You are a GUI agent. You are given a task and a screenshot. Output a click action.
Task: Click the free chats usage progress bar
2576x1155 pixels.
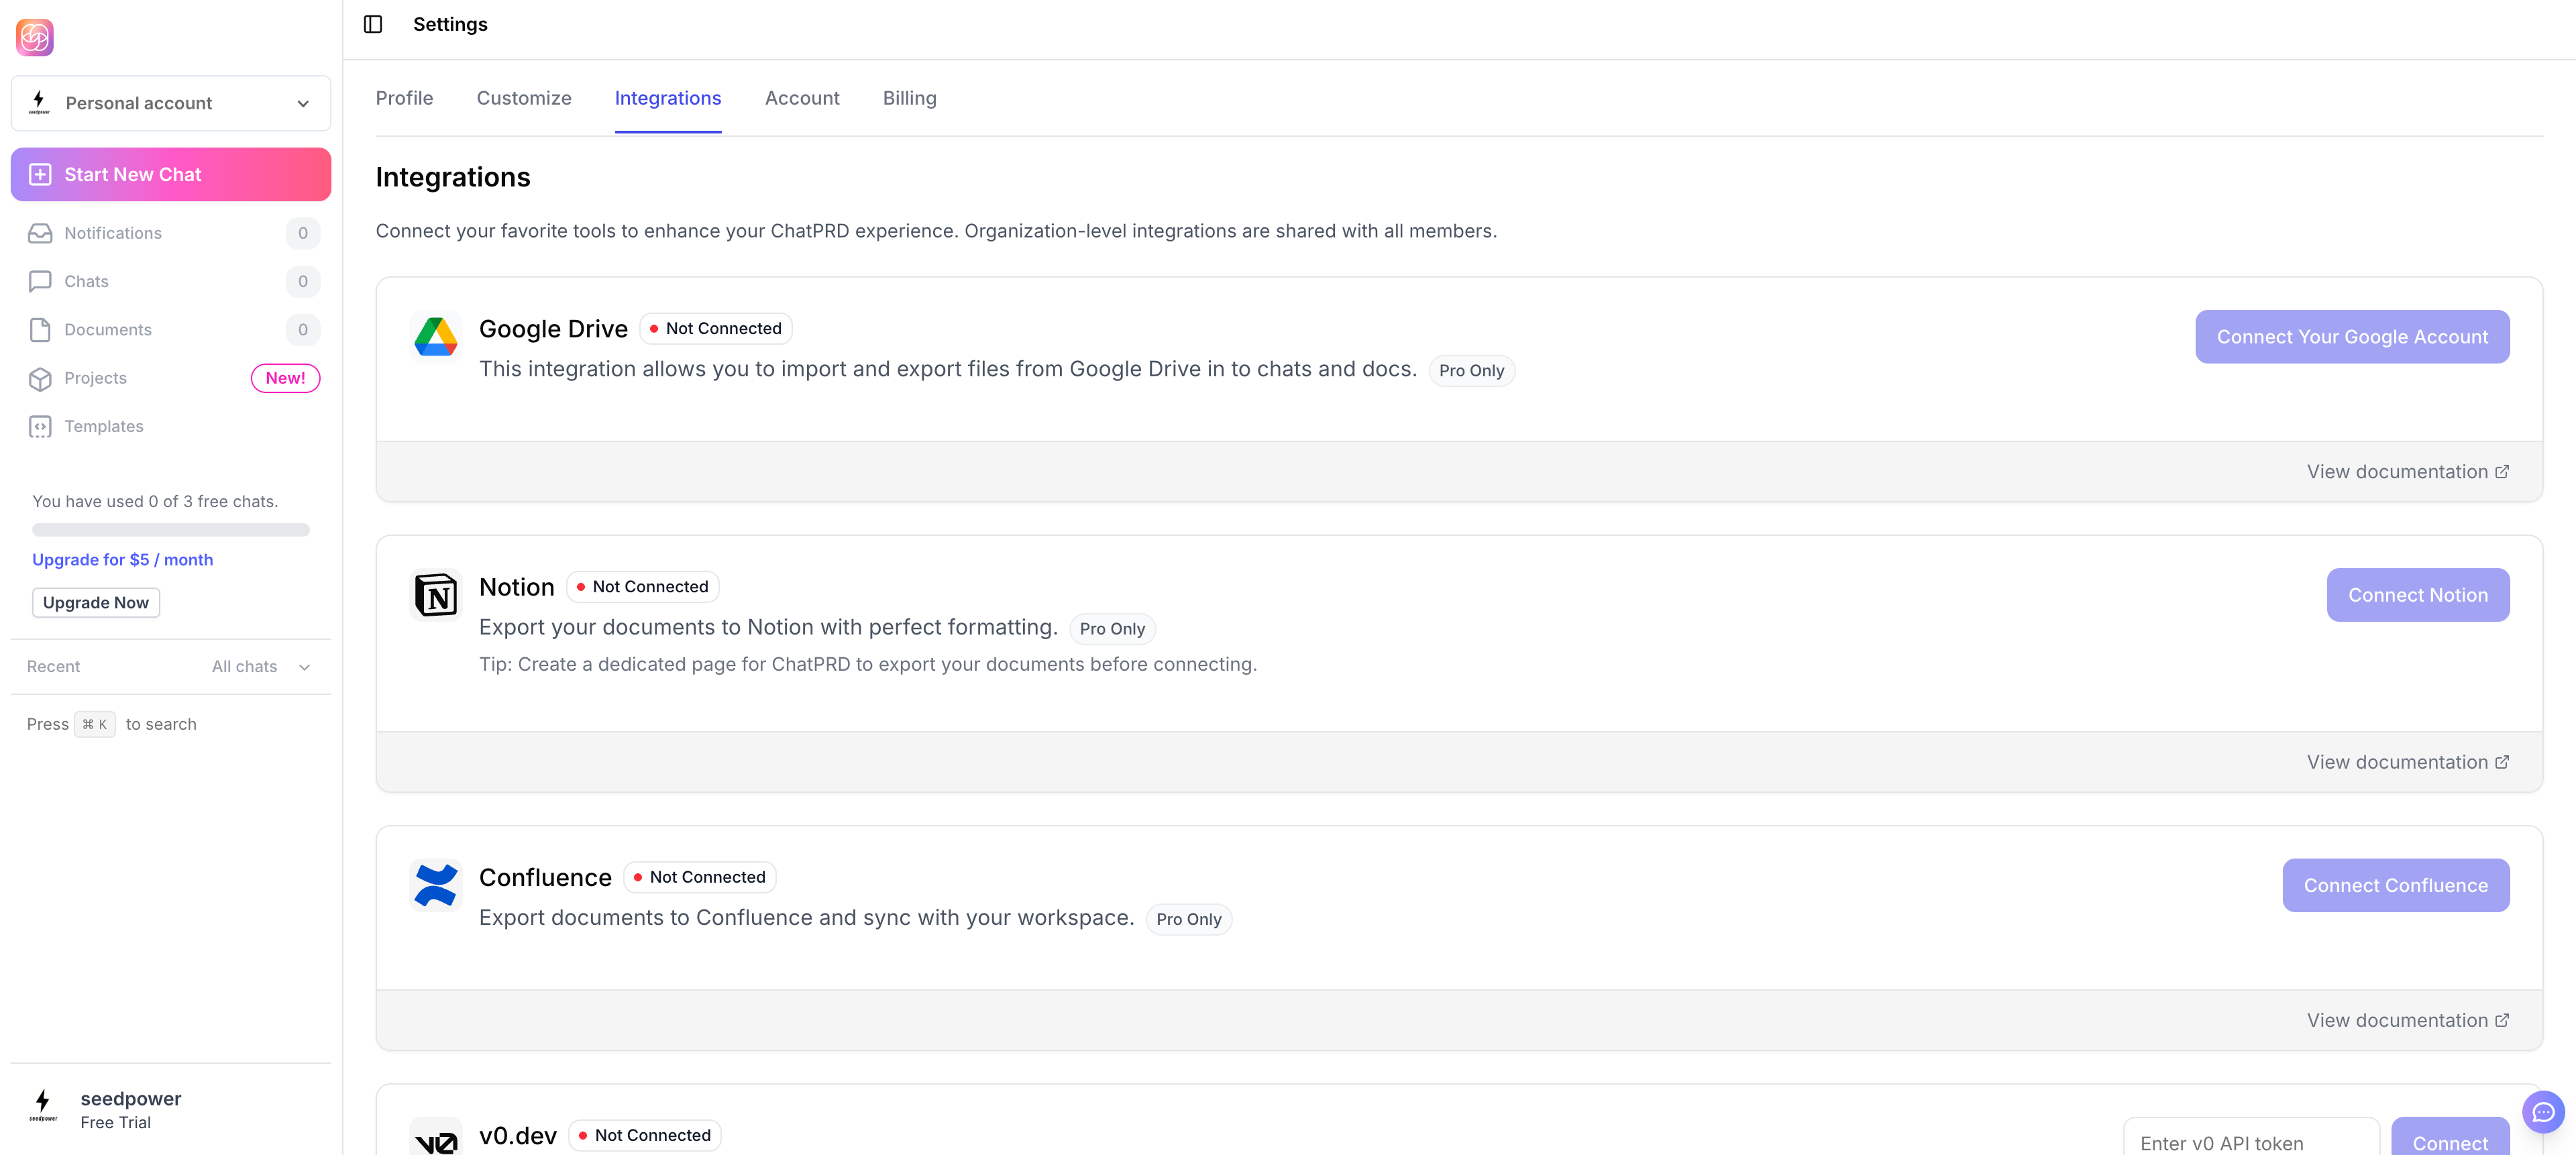pos(171,530)
